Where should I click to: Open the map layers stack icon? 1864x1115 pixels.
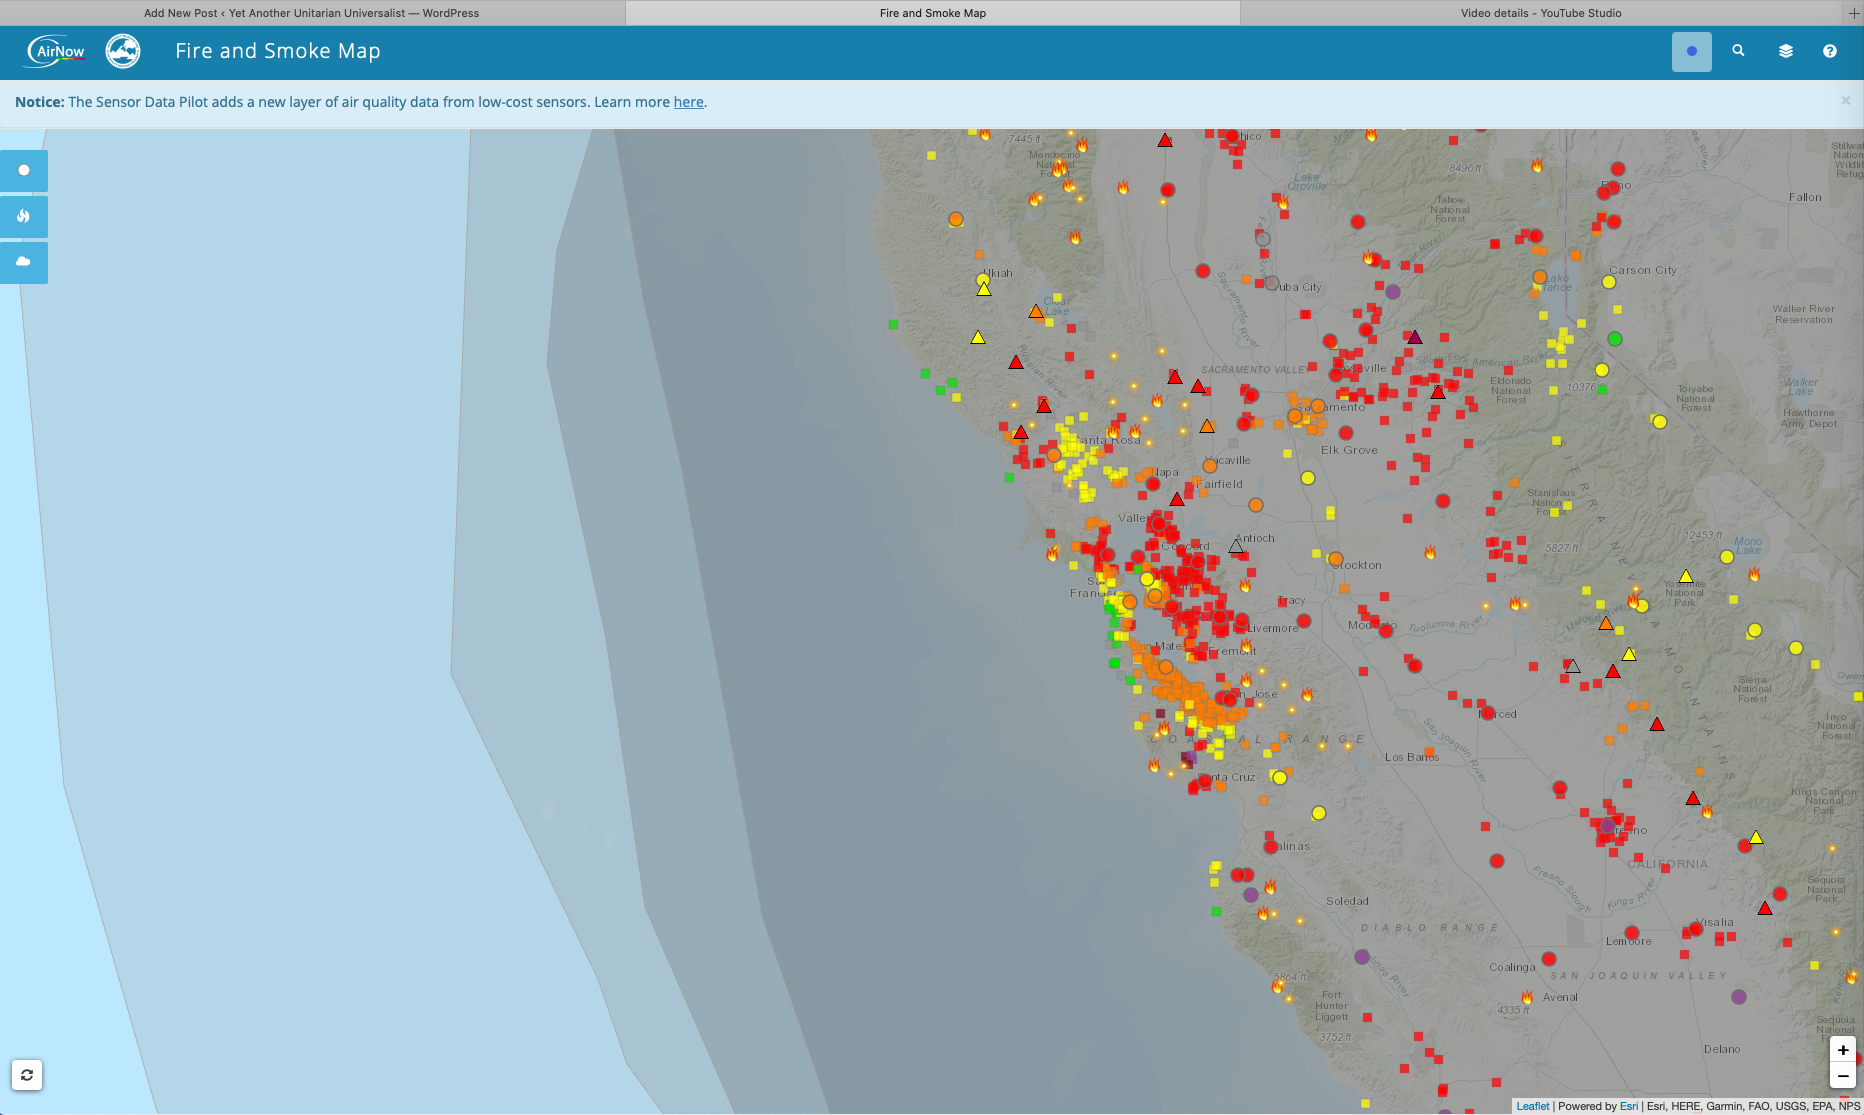click(1785, 51)
